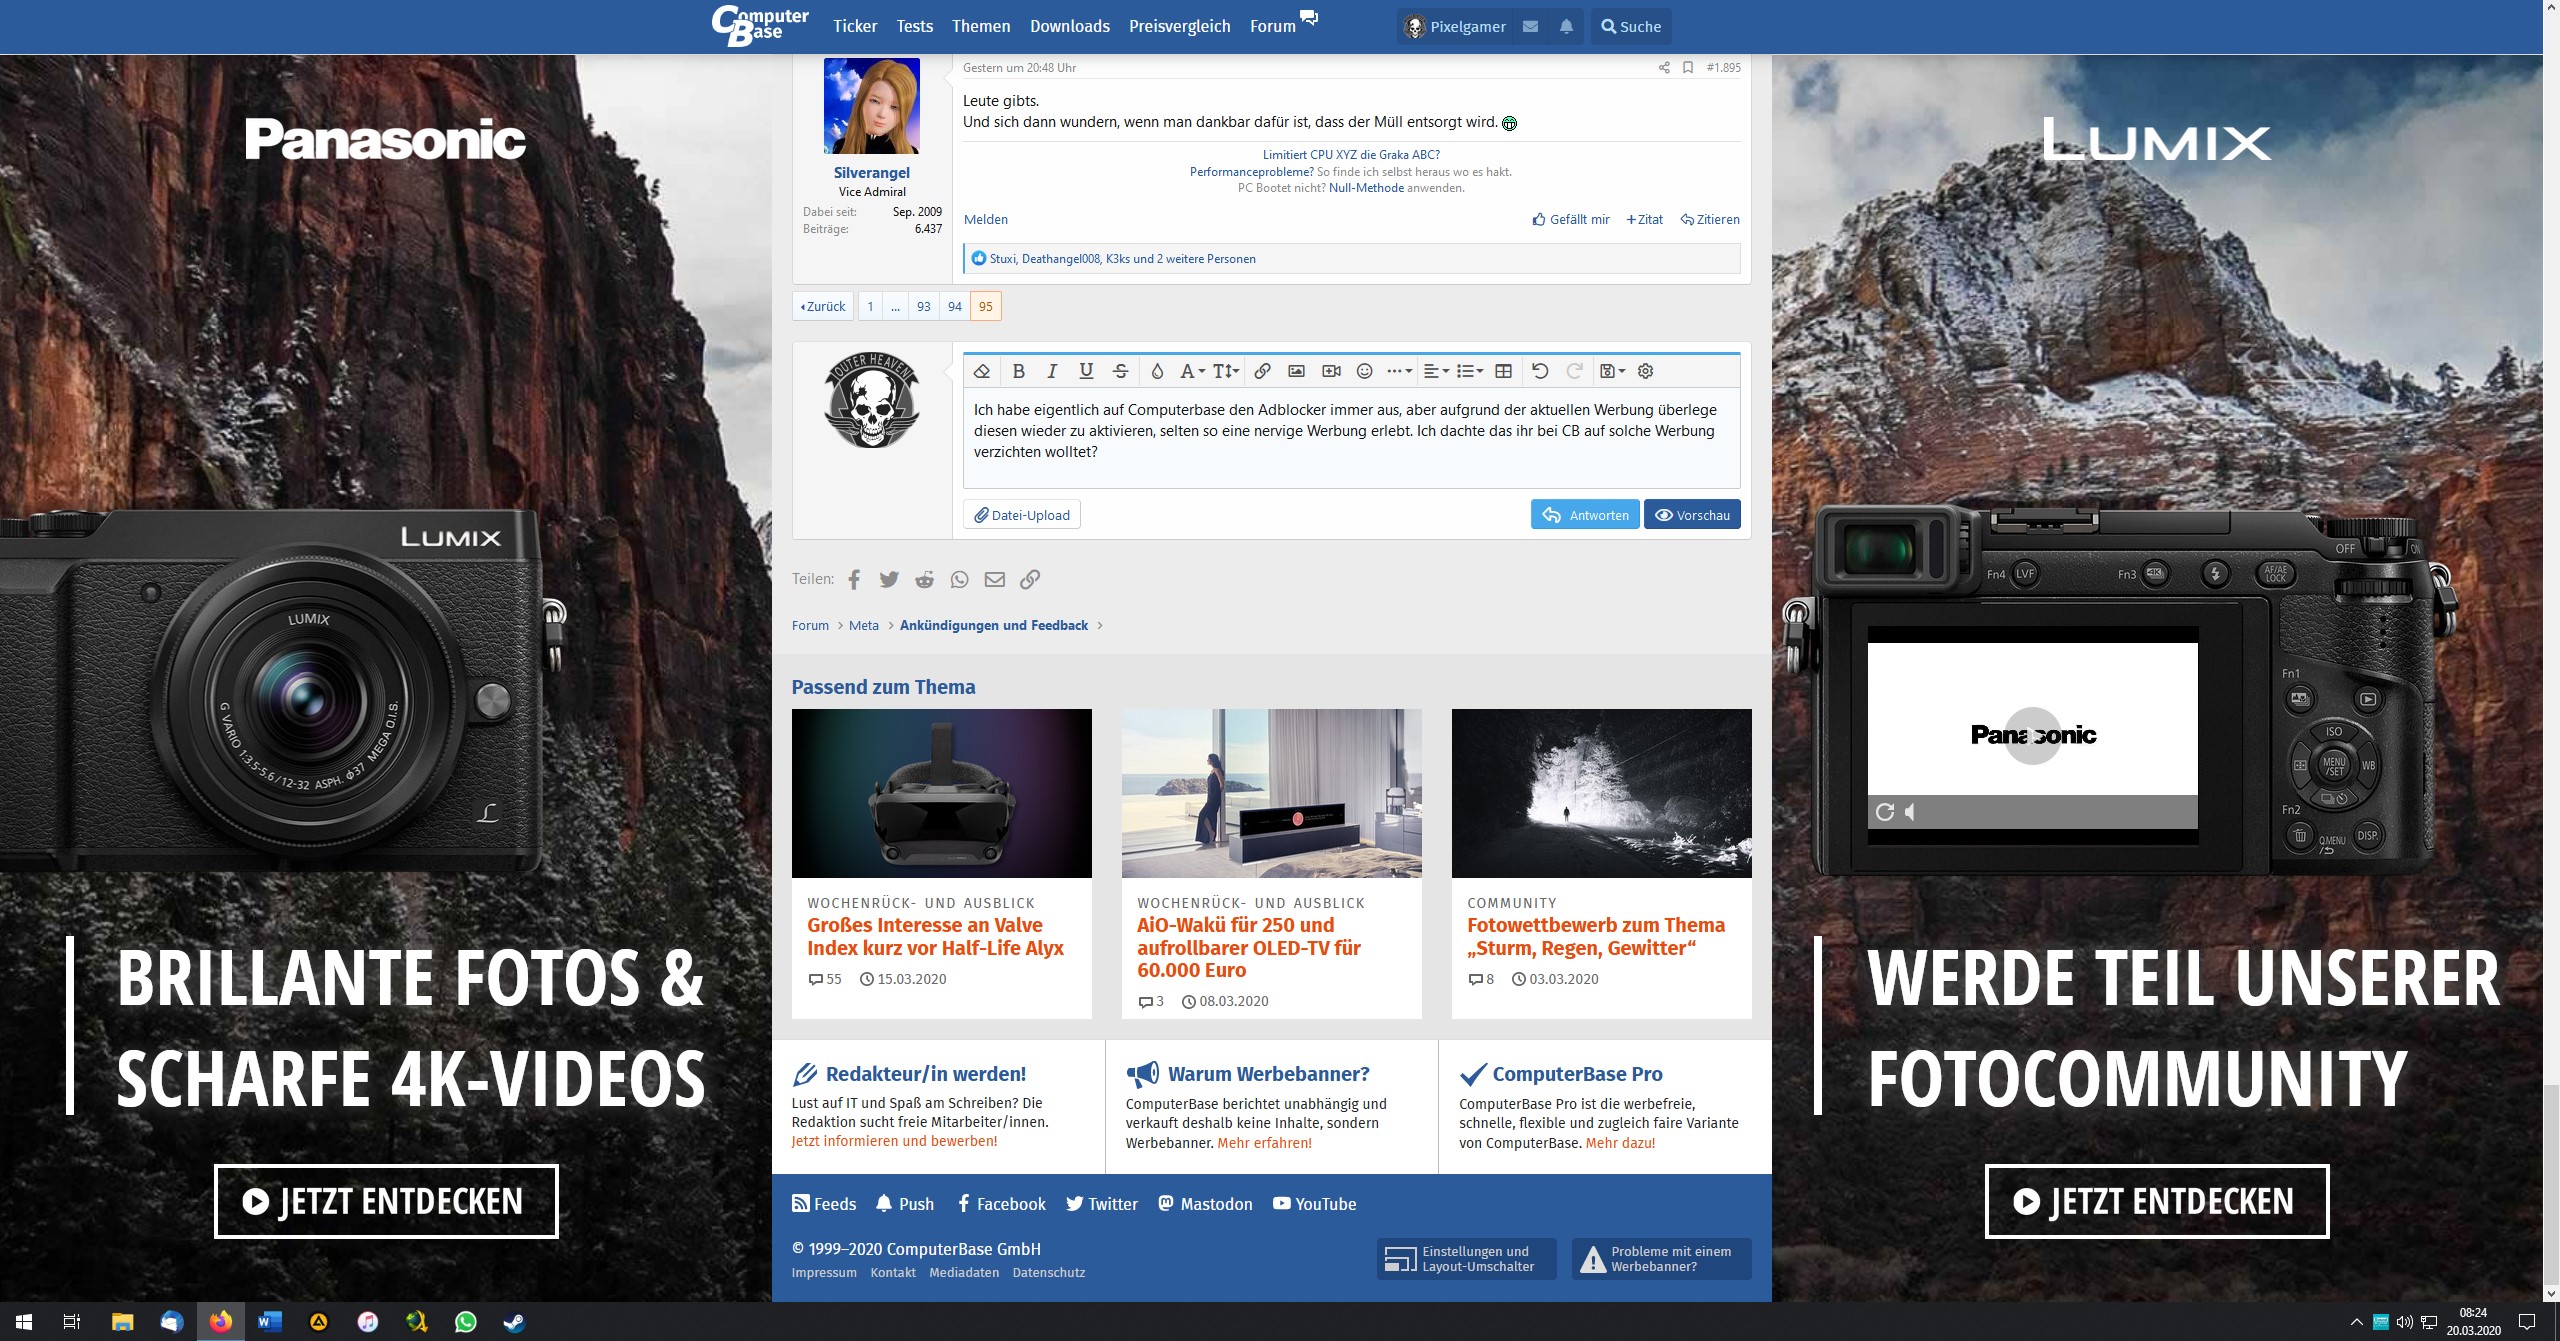Toggle the BB code gear mode
The width and height of the screenshot is (2560, 1341).
click(1646, 371)
